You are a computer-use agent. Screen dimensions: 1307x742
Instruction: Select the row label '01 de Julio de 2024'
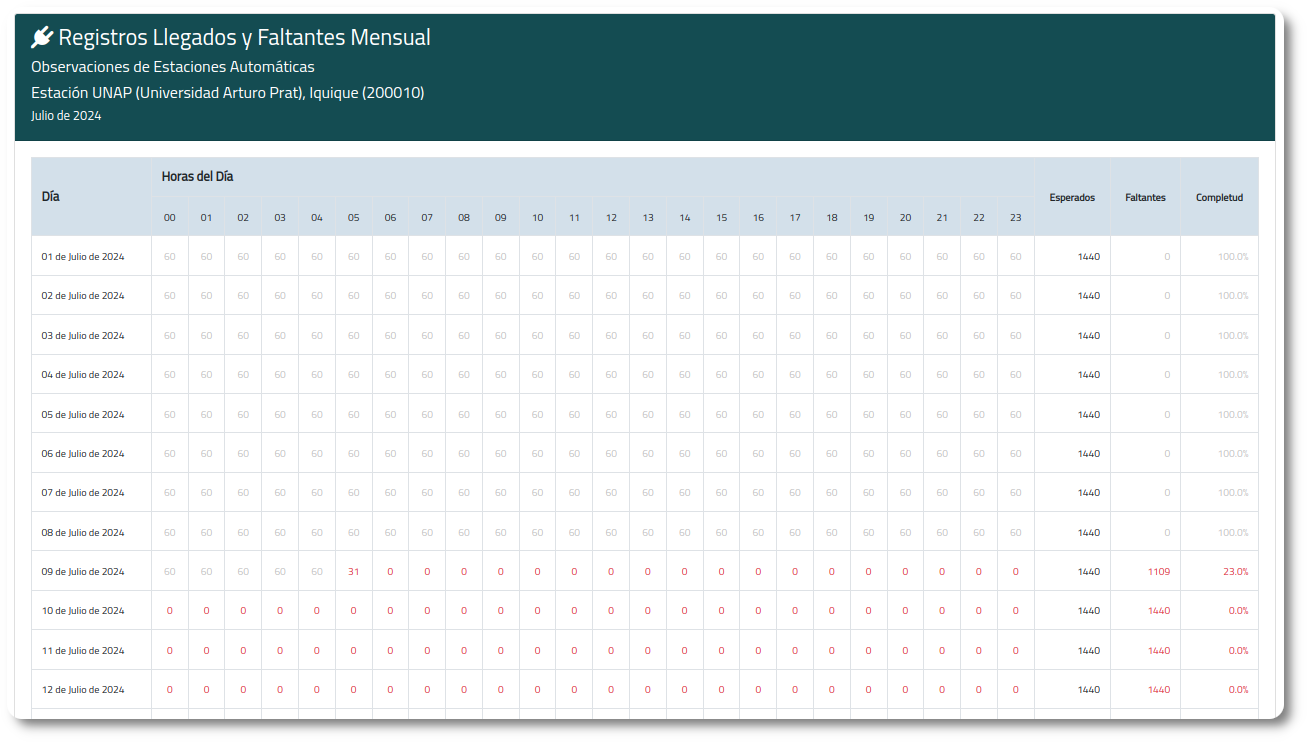[83, 257]
